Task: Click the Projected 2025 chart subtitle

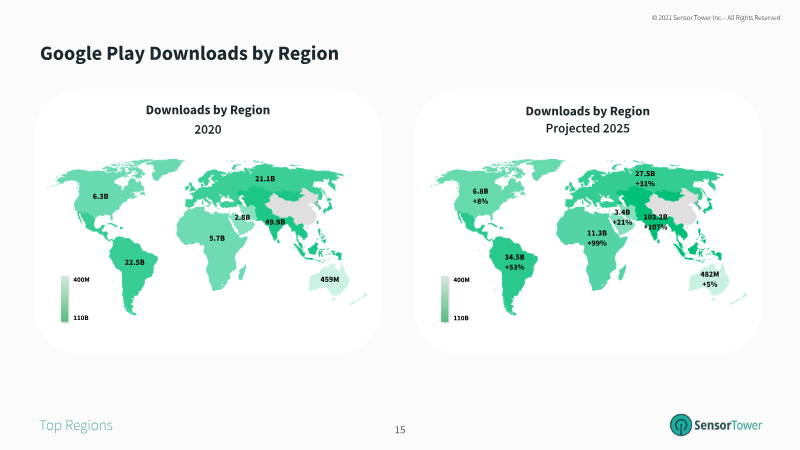Action: coord(588,130)
